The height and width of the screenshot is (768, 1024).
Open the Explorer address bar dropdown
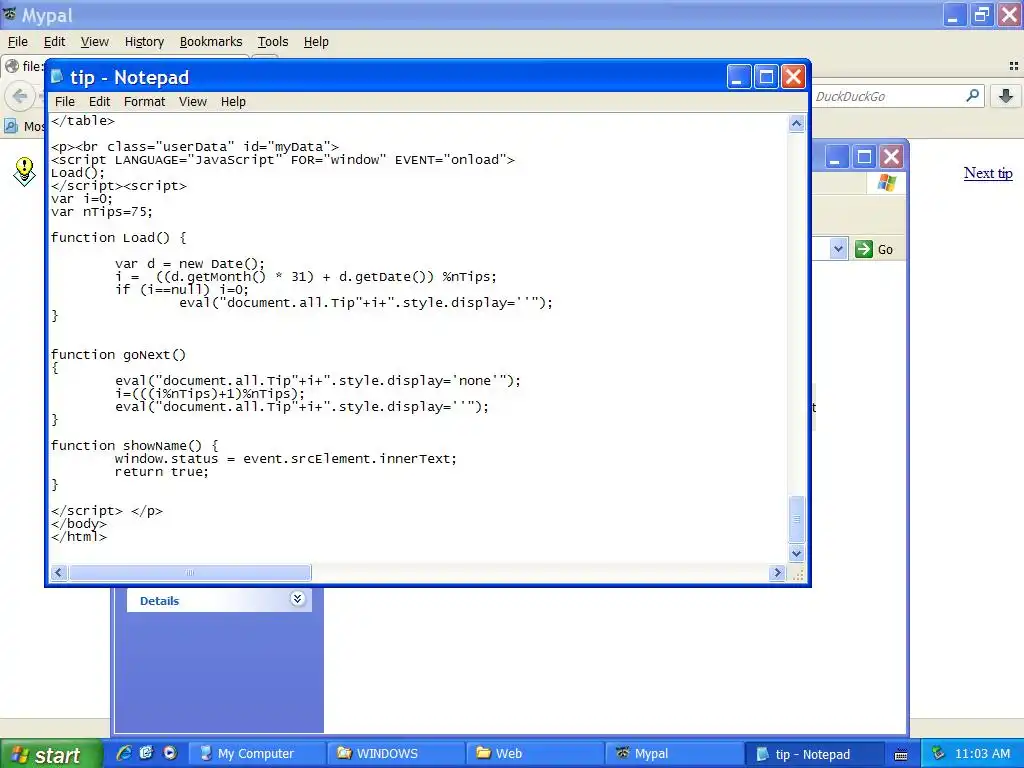839,249
